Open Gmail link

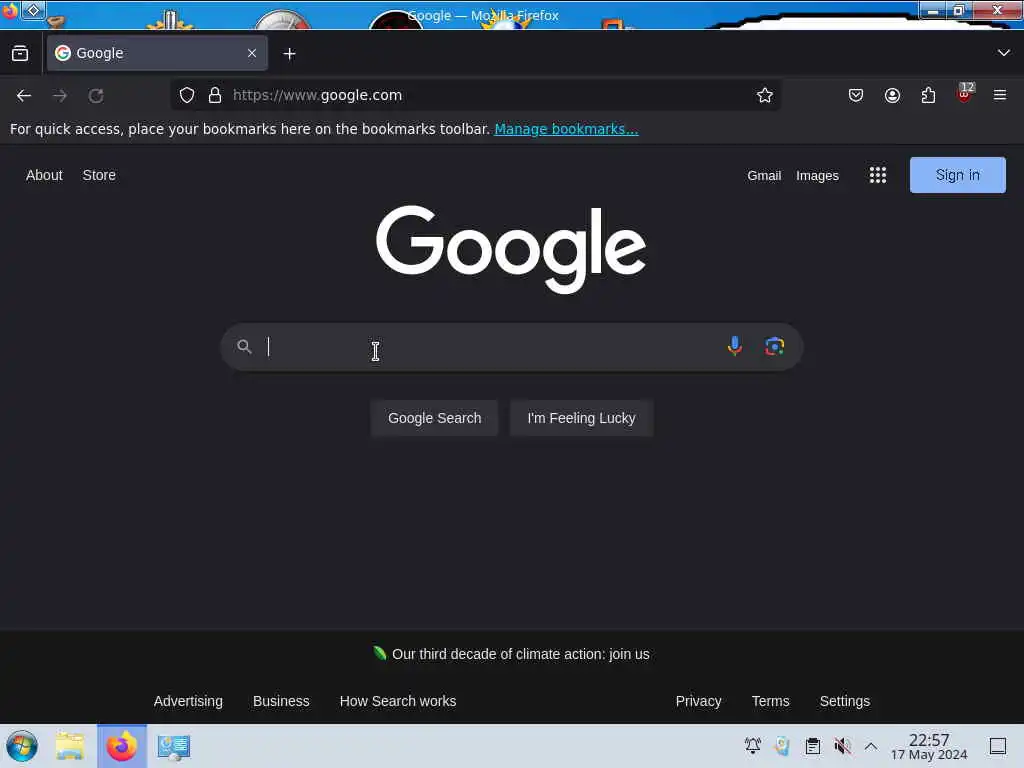point(764,176)
